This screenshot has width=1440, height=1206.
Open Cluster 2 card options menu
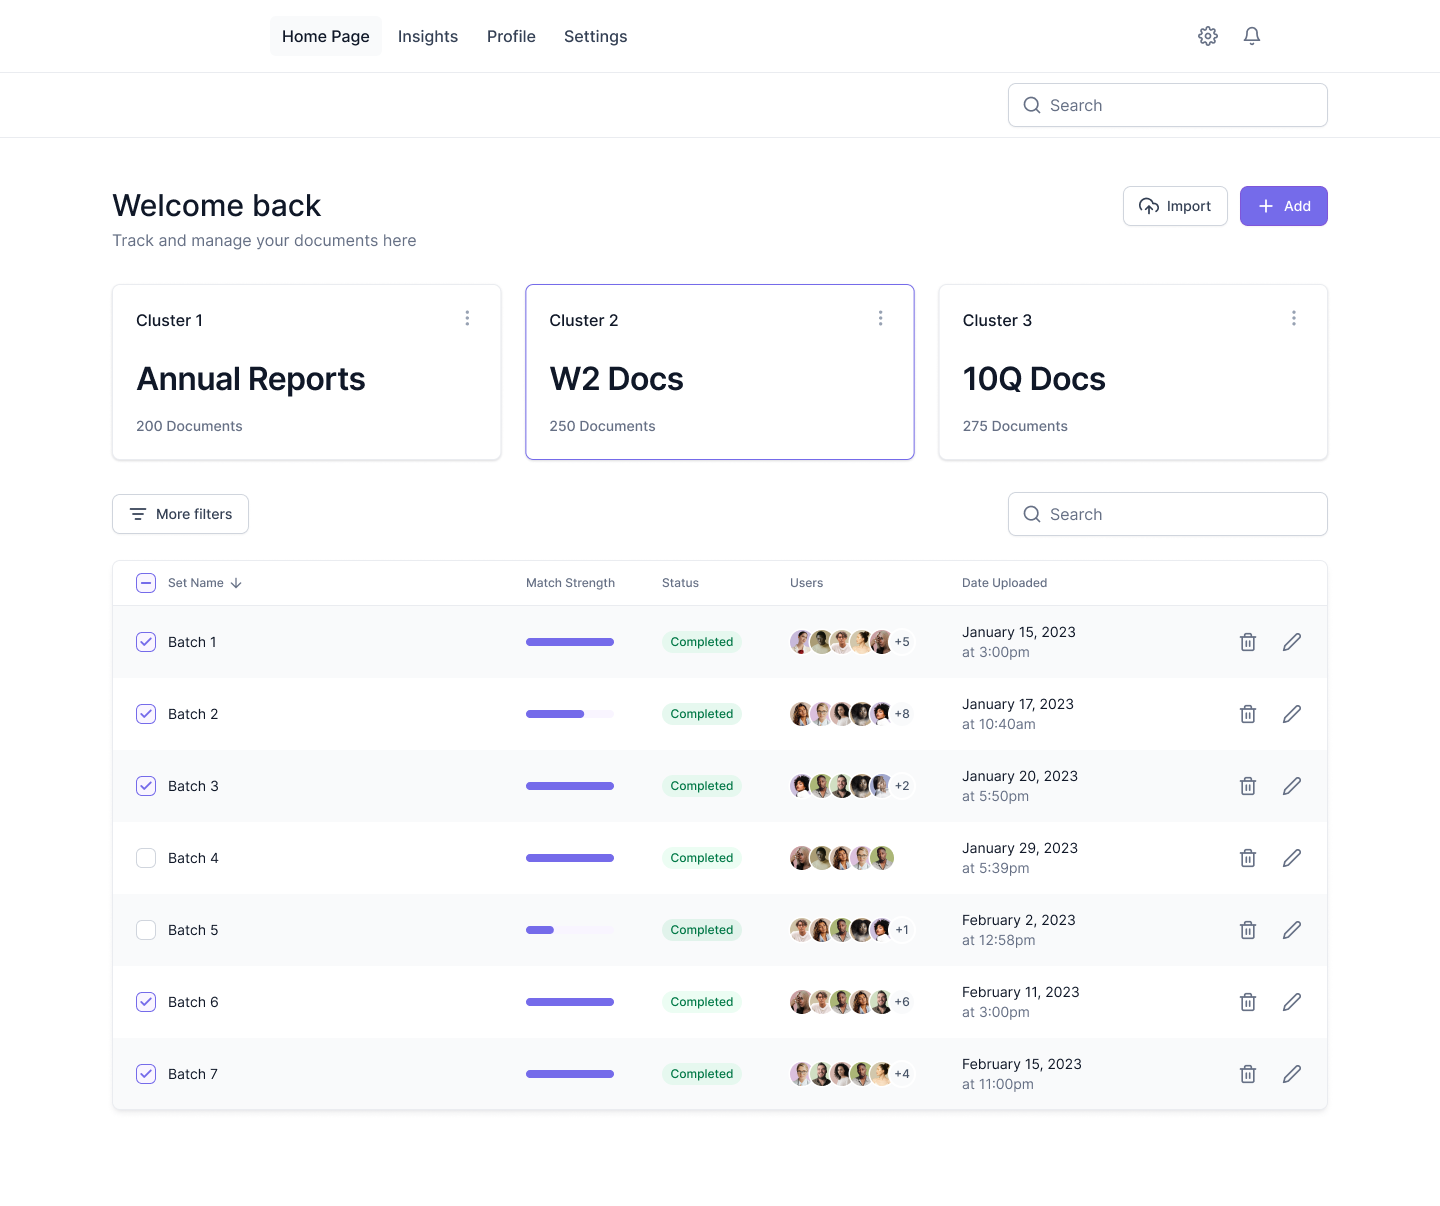coord(880,318)
